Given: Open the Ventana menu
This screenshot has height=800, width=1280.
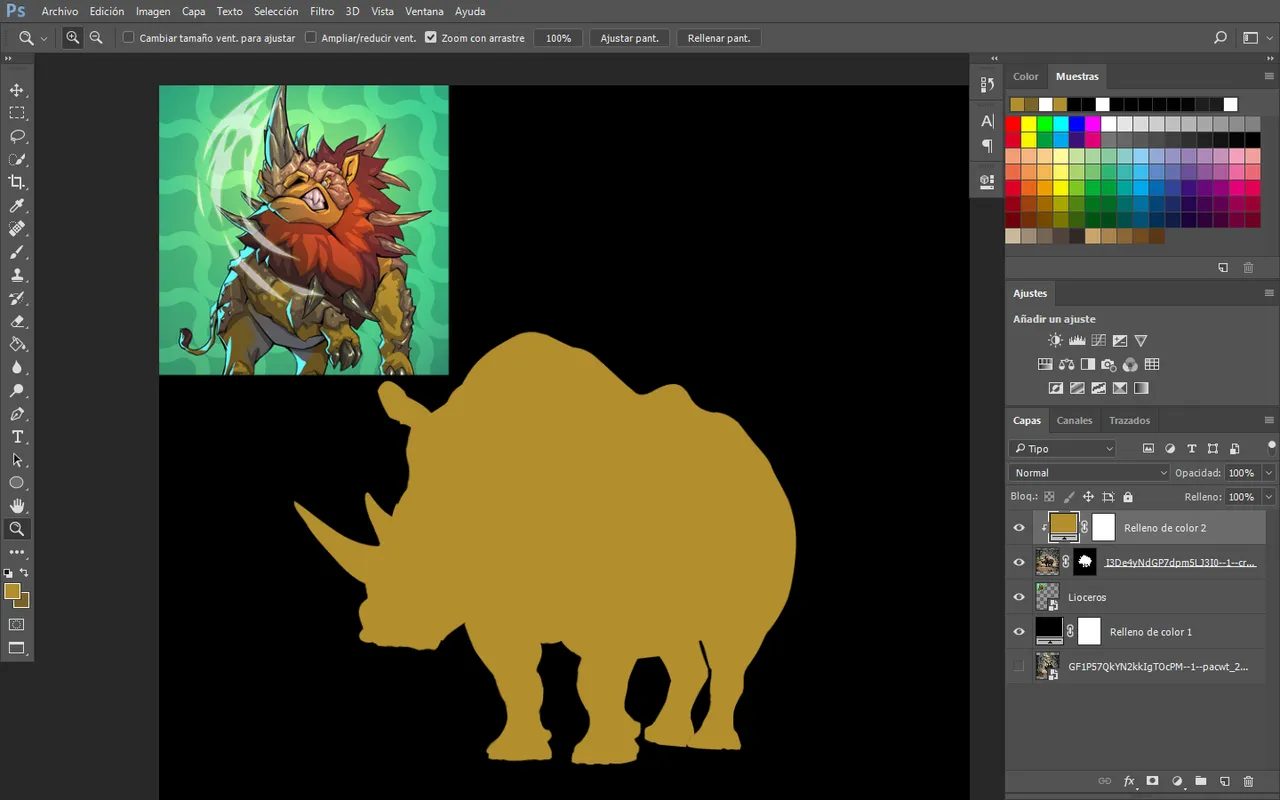Looking at the screenshot, I should coord(425,11).
